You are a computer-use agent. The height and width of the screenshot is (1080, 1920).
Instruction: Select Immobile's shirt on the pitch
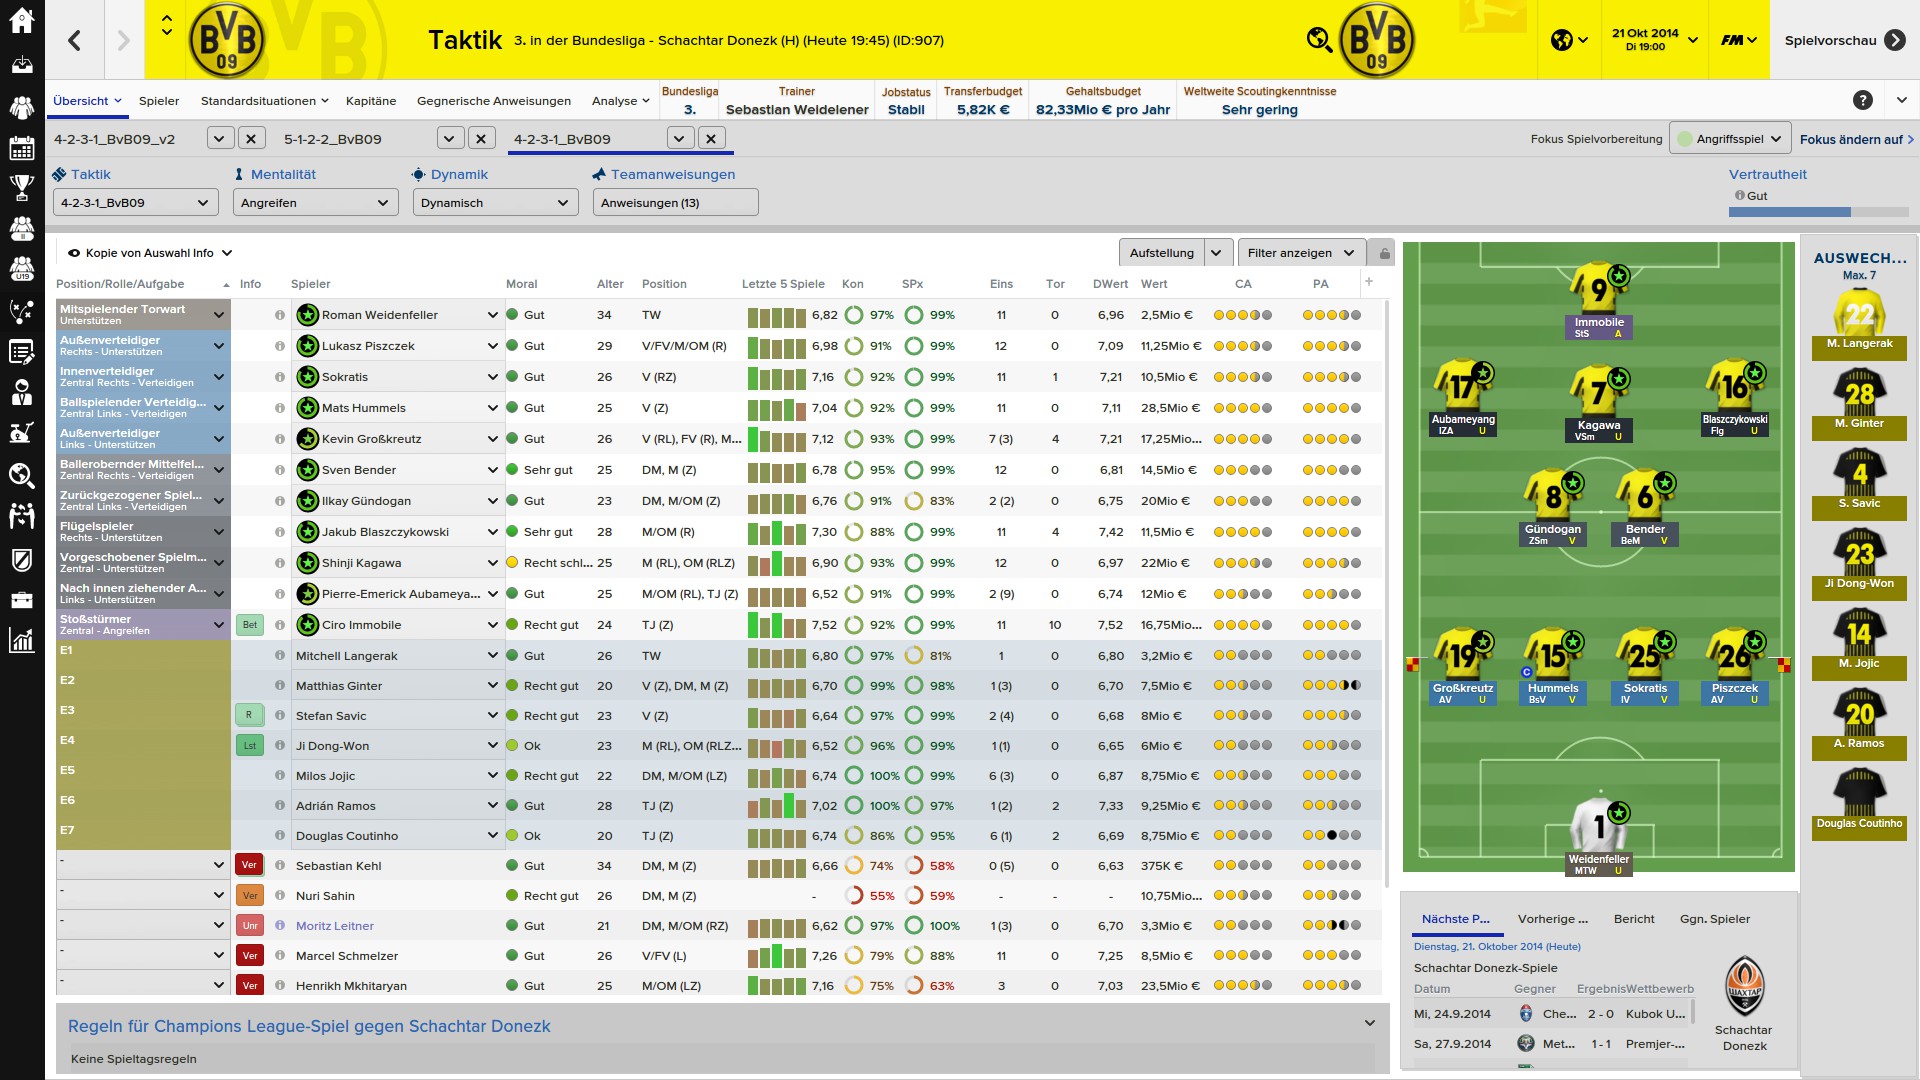(1599, 288)
